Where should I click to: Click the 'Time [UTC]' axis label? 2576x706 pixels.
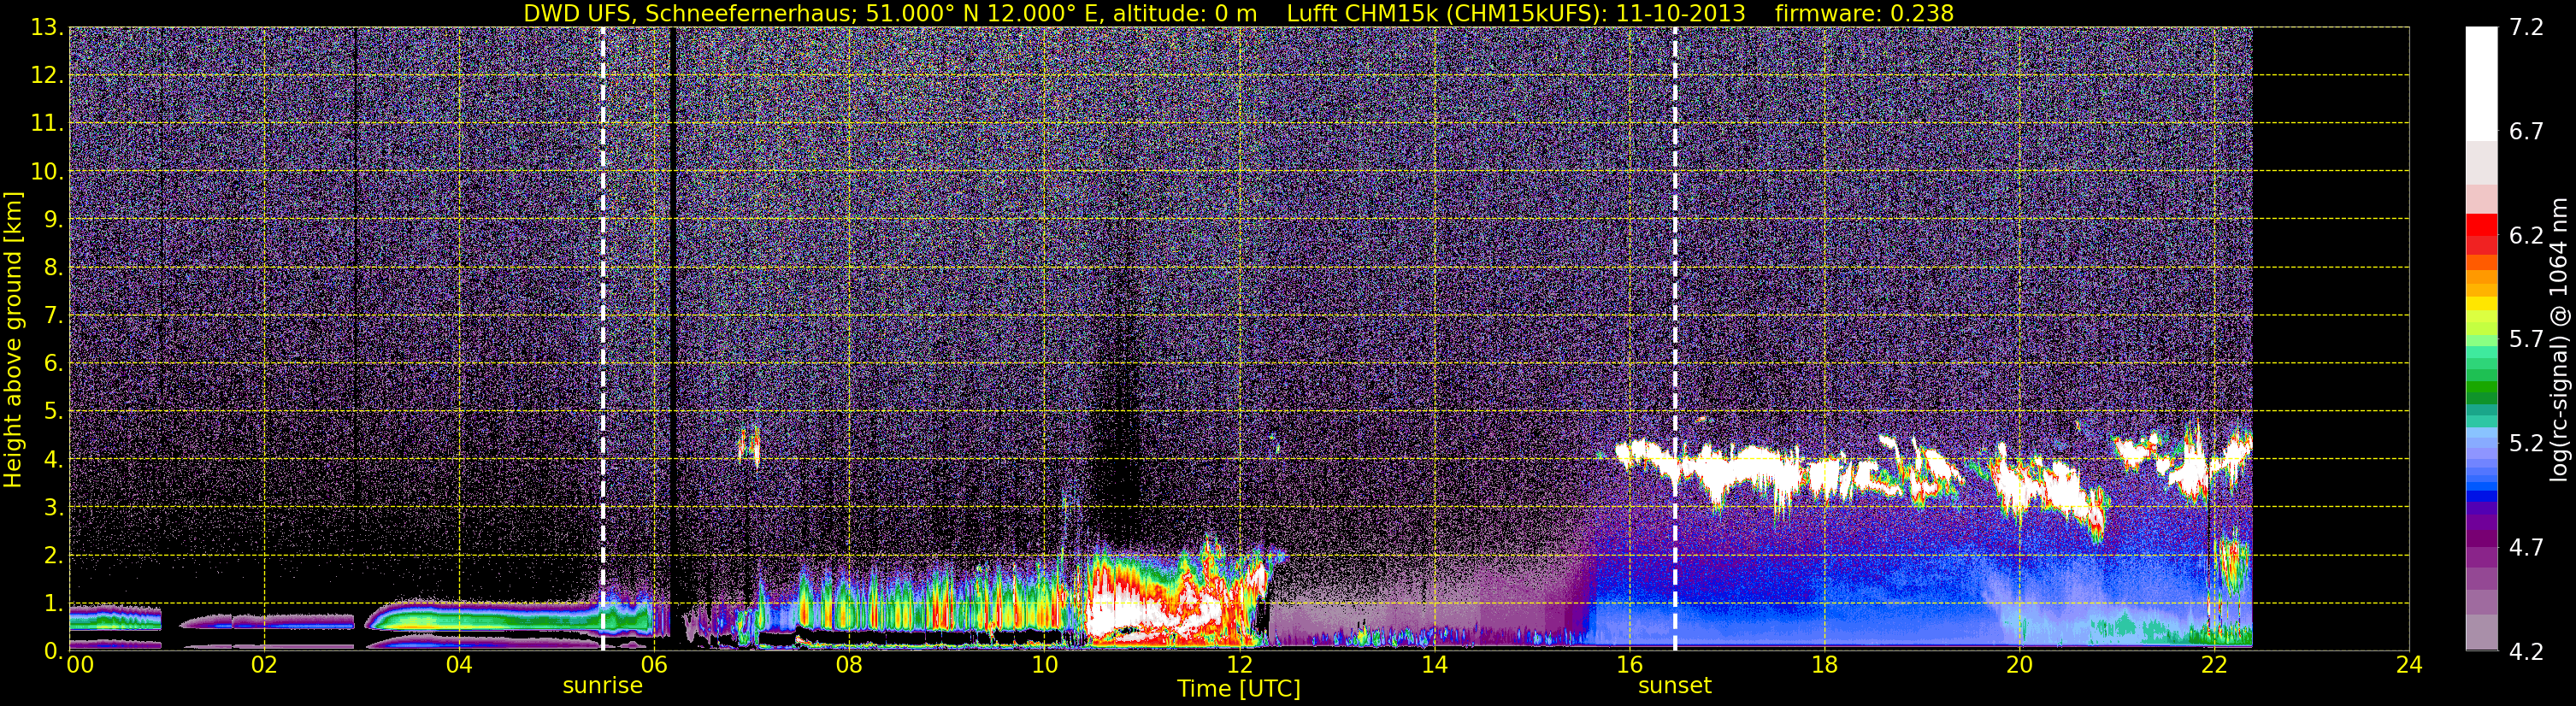click(1238, 689)
